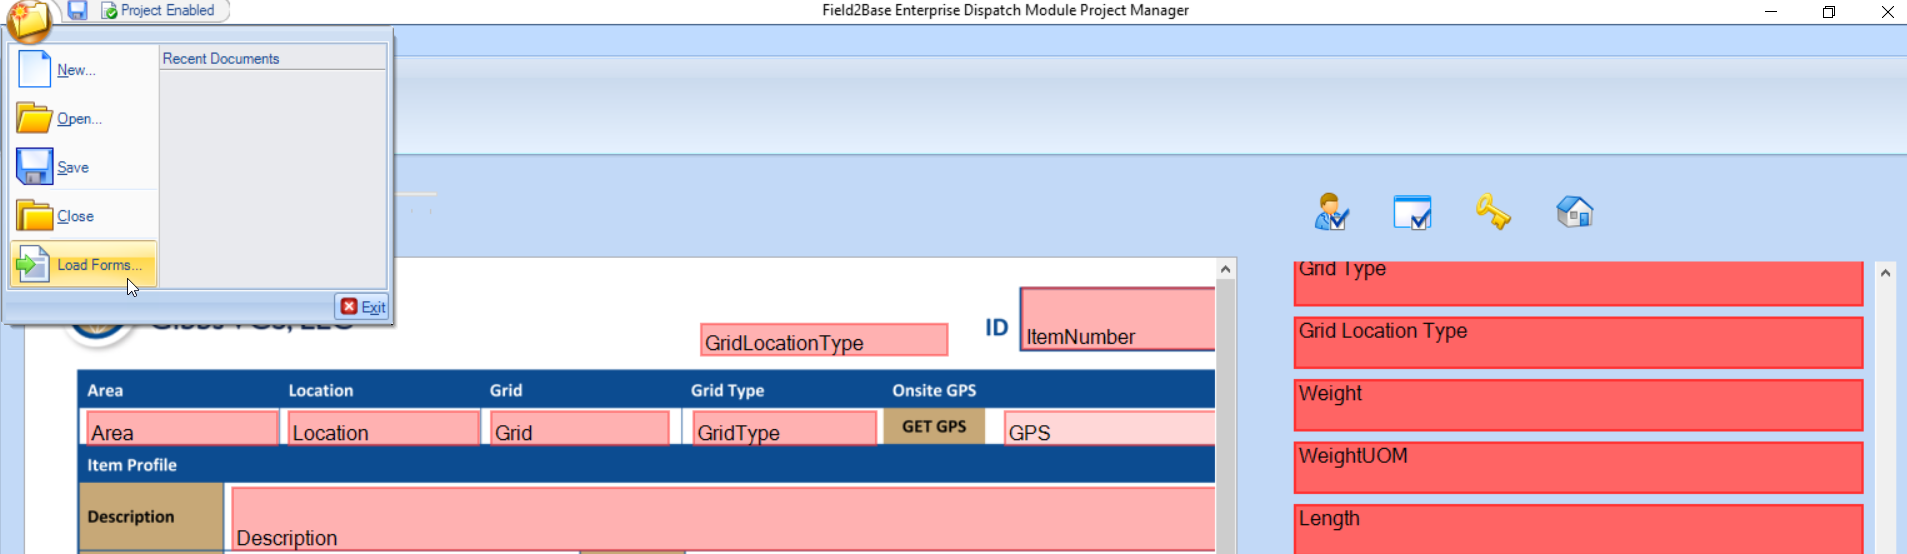The height and width of the screenshot is (554, 1907).
Task: Click the Onsite GPS column header
Action: click(x=934, y=391)
